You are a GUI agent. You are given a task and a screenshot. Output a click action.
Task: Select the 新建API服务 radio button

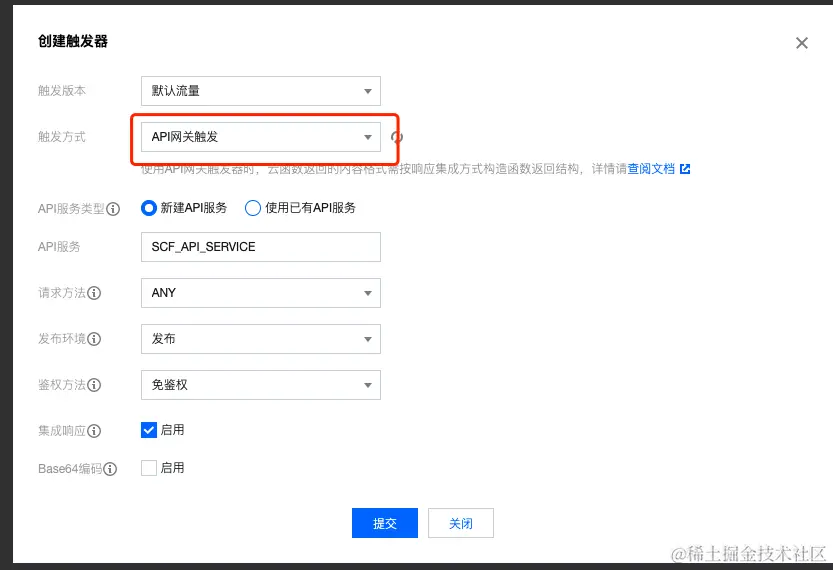pyautogui.click(x=149, y=208)
